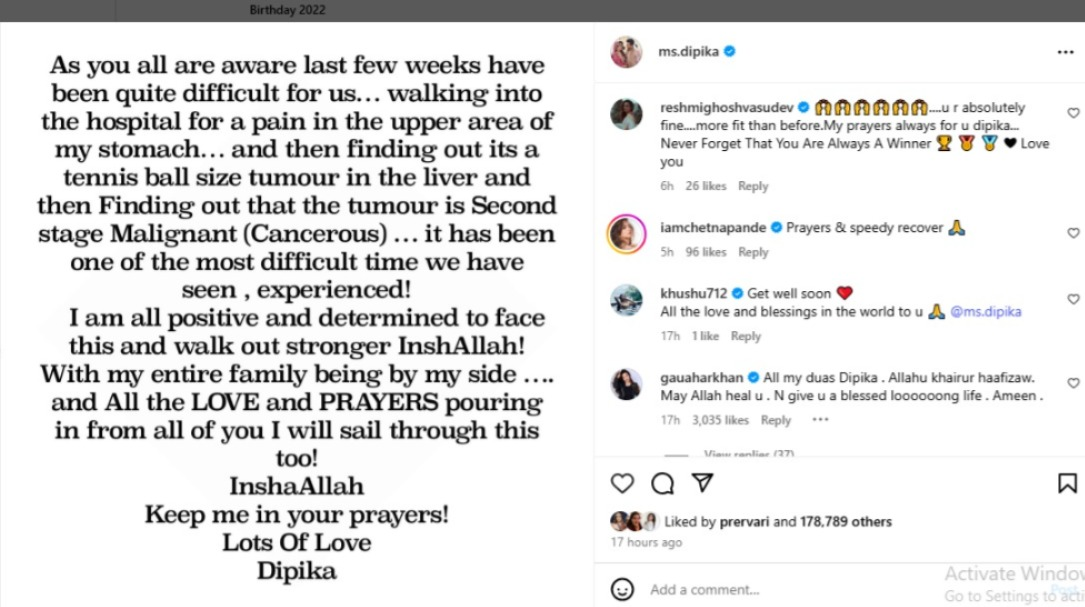1085x607 pixels.
Task: Share the post with the paper plane icon
Action: tap(702, 484)
